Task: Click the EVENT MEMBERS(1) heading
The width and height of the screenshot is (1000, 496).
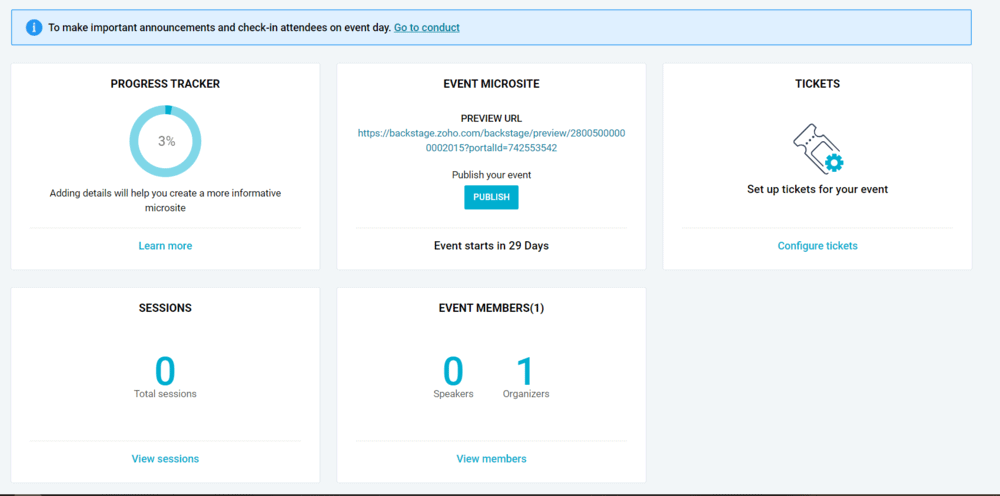Action: click(x=491, y=308)
